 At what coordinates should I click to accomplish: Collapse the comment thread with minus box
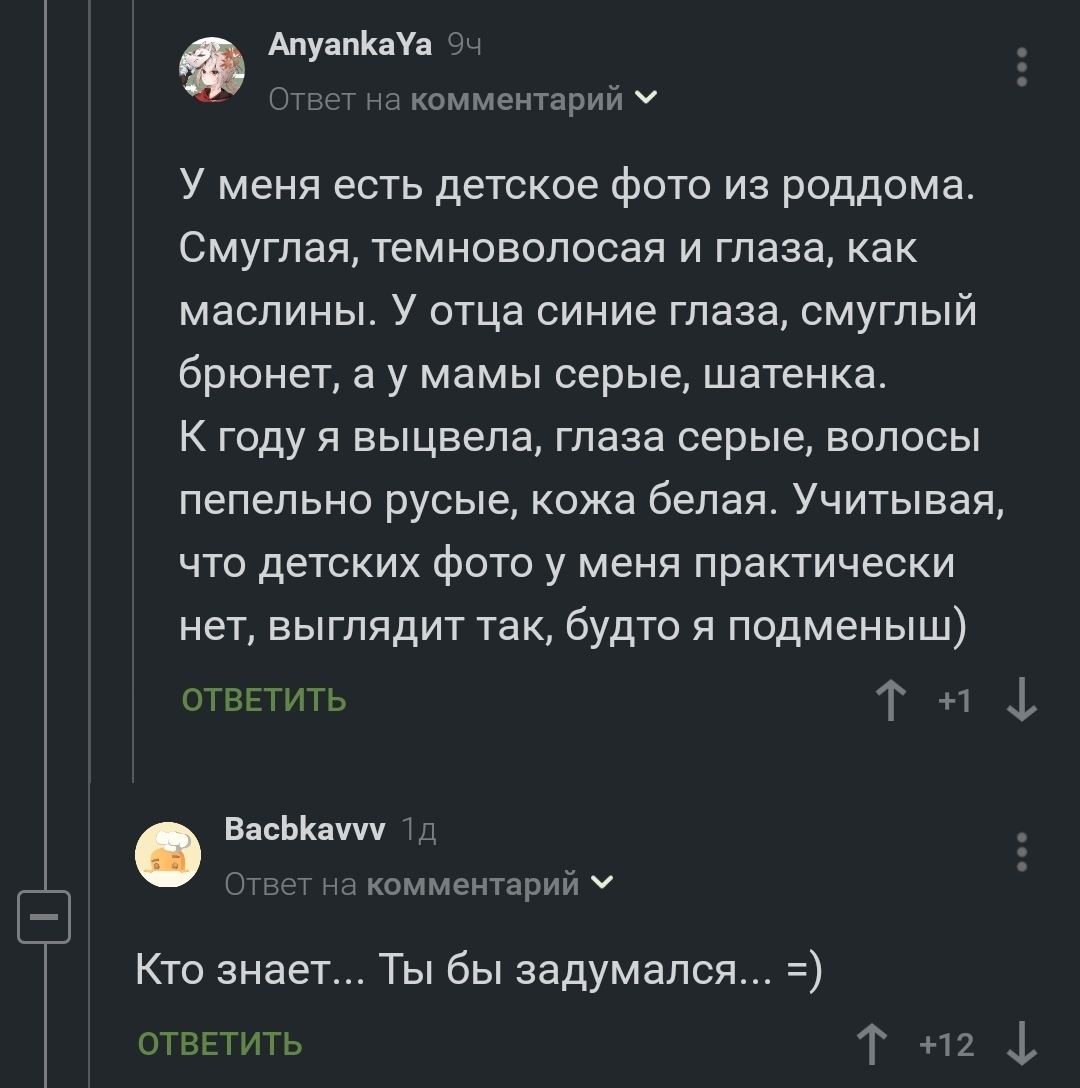pyautogui.click(x=44, y=916)
